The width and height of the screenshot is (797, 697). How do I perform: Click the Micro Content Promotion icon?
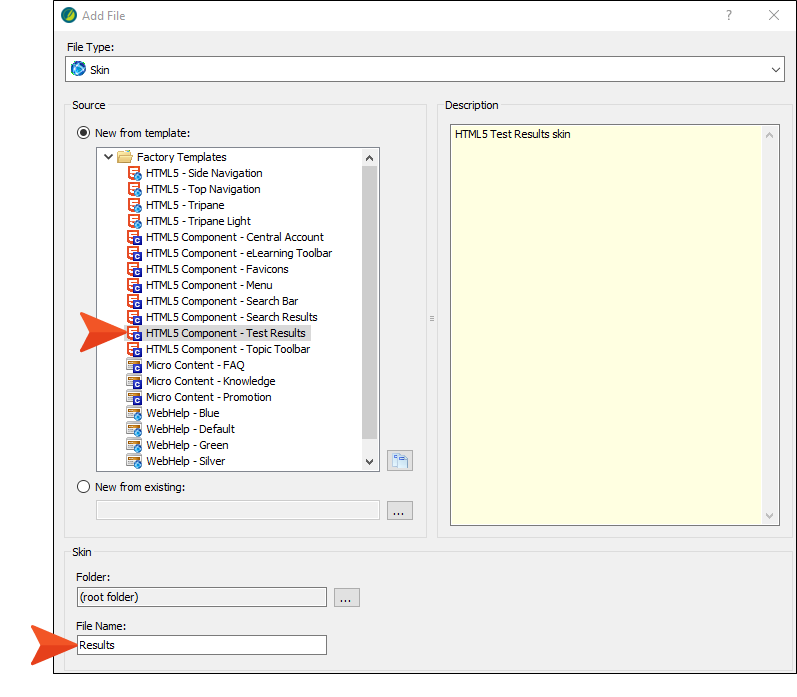coord(134,398)
